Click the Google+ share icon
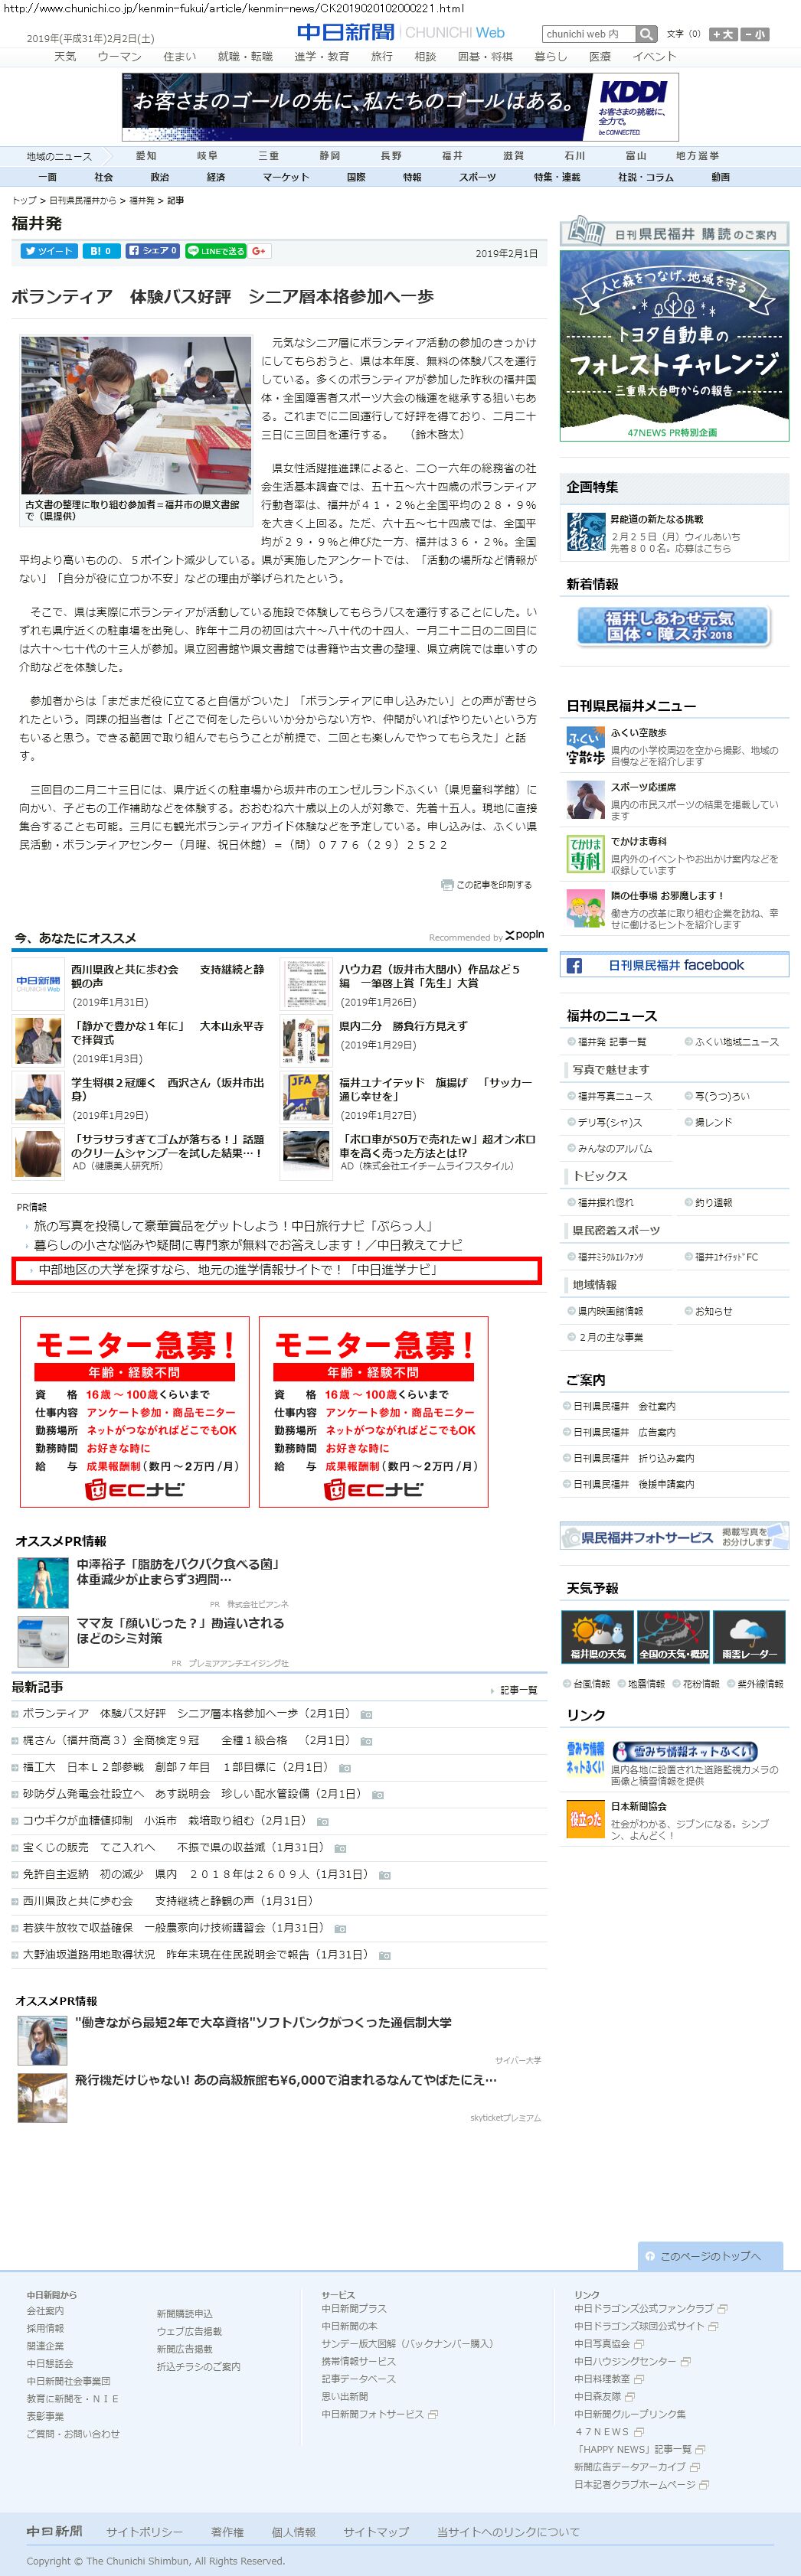 pos(259,251)
